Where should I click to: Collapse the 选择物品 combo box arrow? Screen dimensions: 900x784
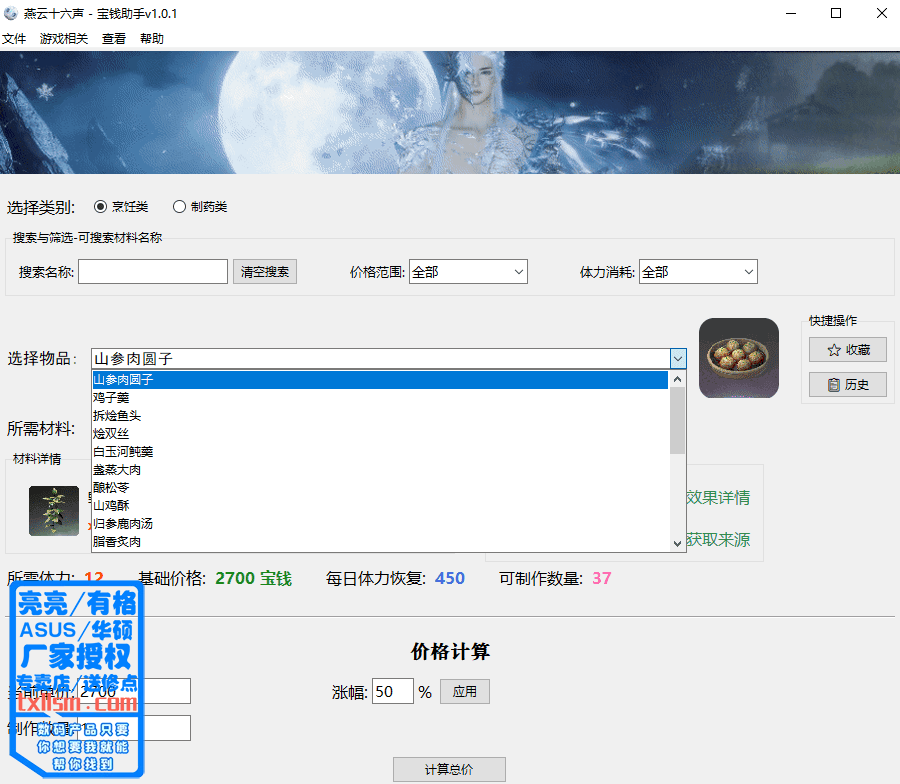(x=678, y=359)
